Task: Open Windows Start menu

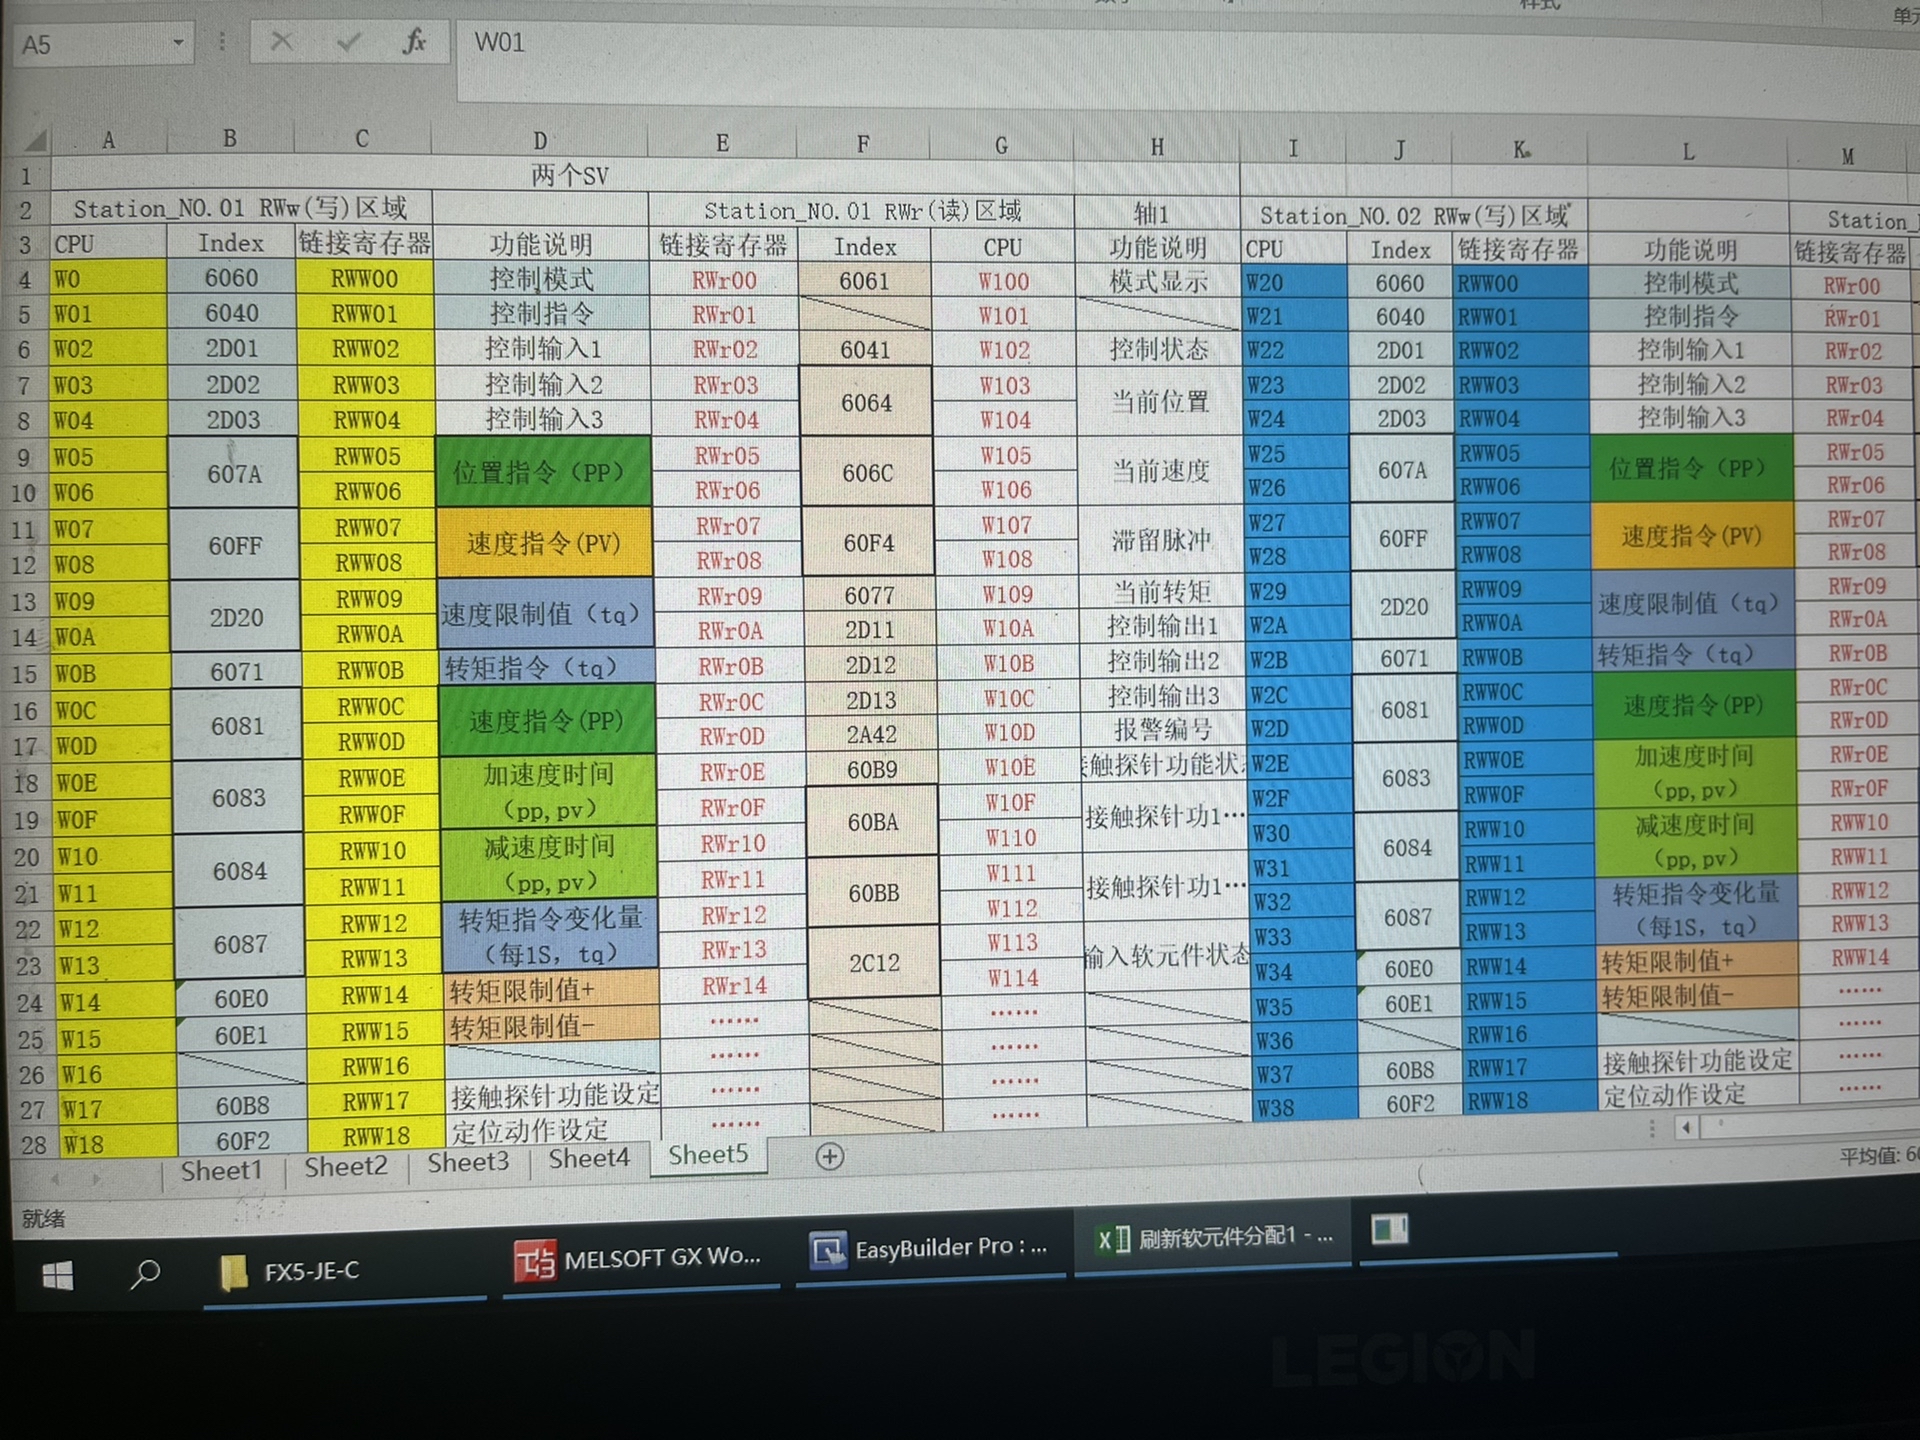Action: tap(58, 1274)
